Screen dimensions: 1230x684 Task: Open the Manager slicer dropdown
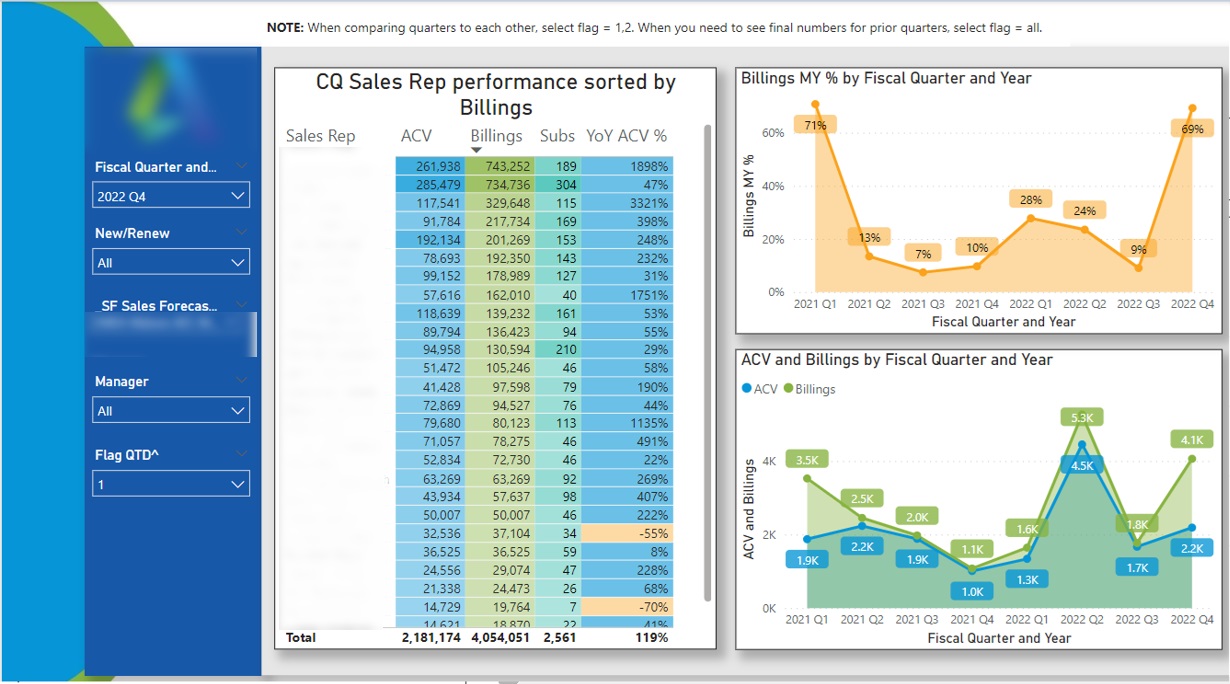tap(171, 411)
